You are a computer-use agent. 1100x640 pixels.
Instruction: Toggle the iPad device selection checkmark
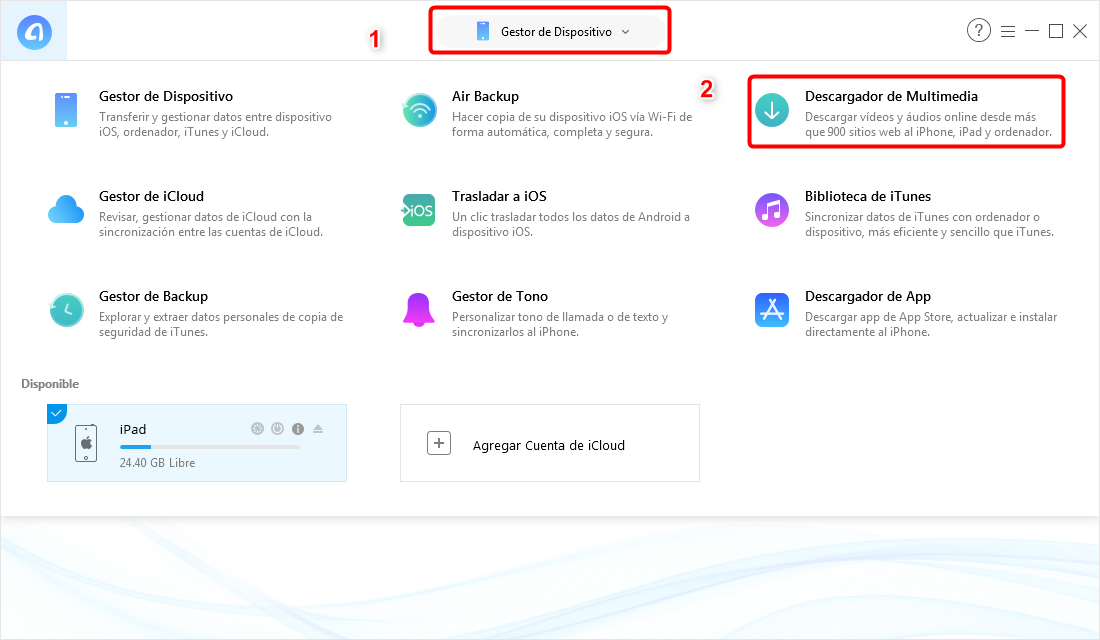pos(56,413)
